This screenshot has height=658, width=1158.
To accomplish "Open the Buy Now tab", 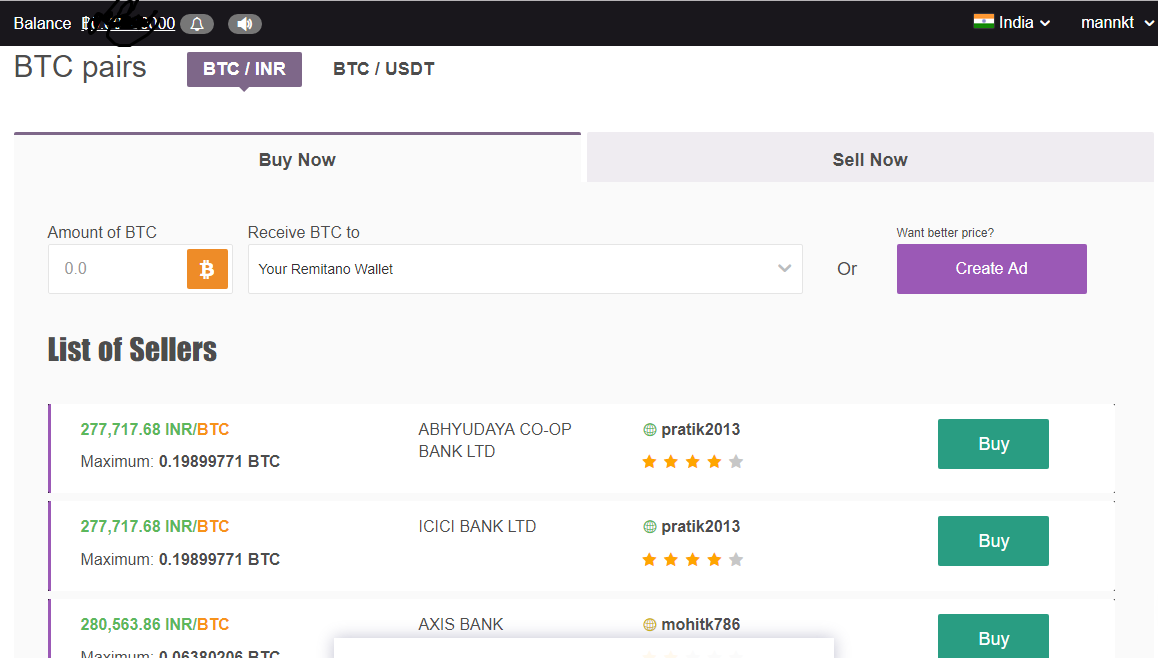I will [x=297, y=160].
